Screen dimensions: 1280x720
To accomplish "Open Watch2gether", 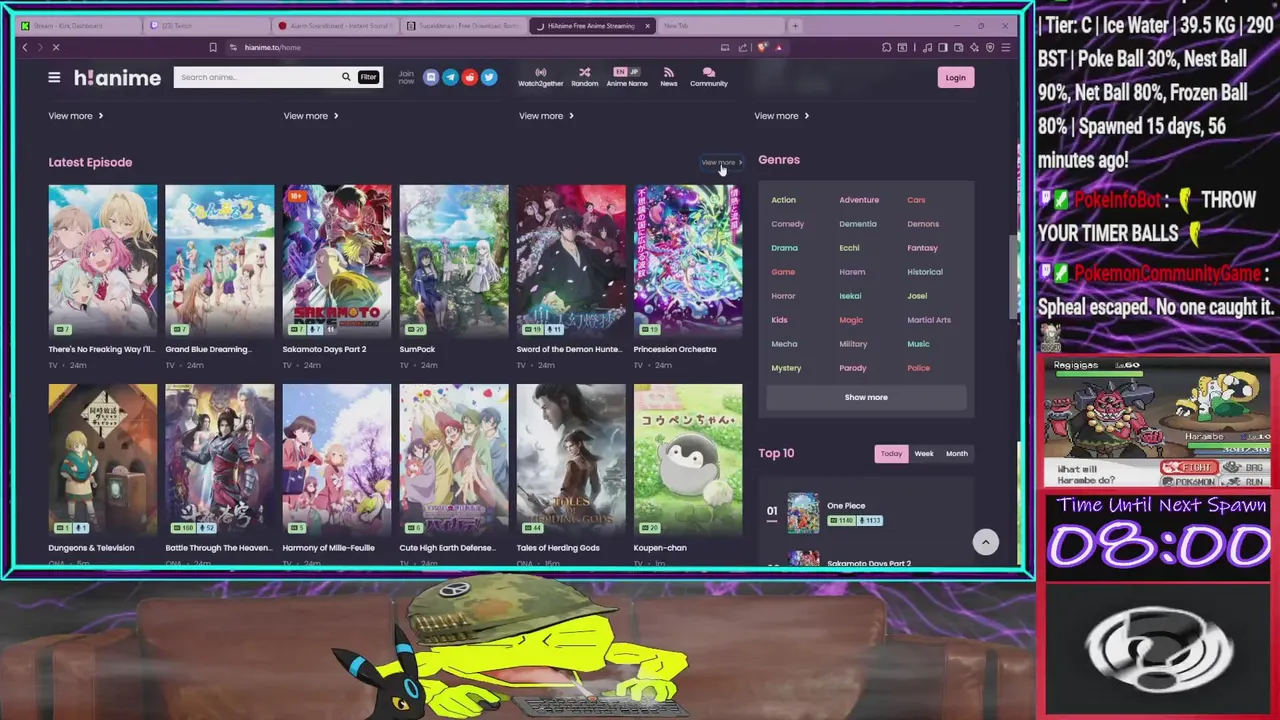I will 540,77.
